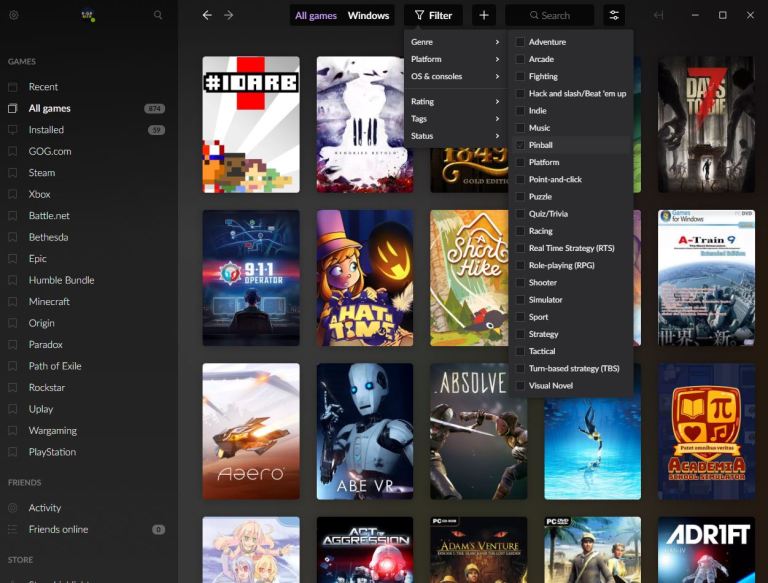
Task: Click the Friends online list icon
Action: [13, 530]
